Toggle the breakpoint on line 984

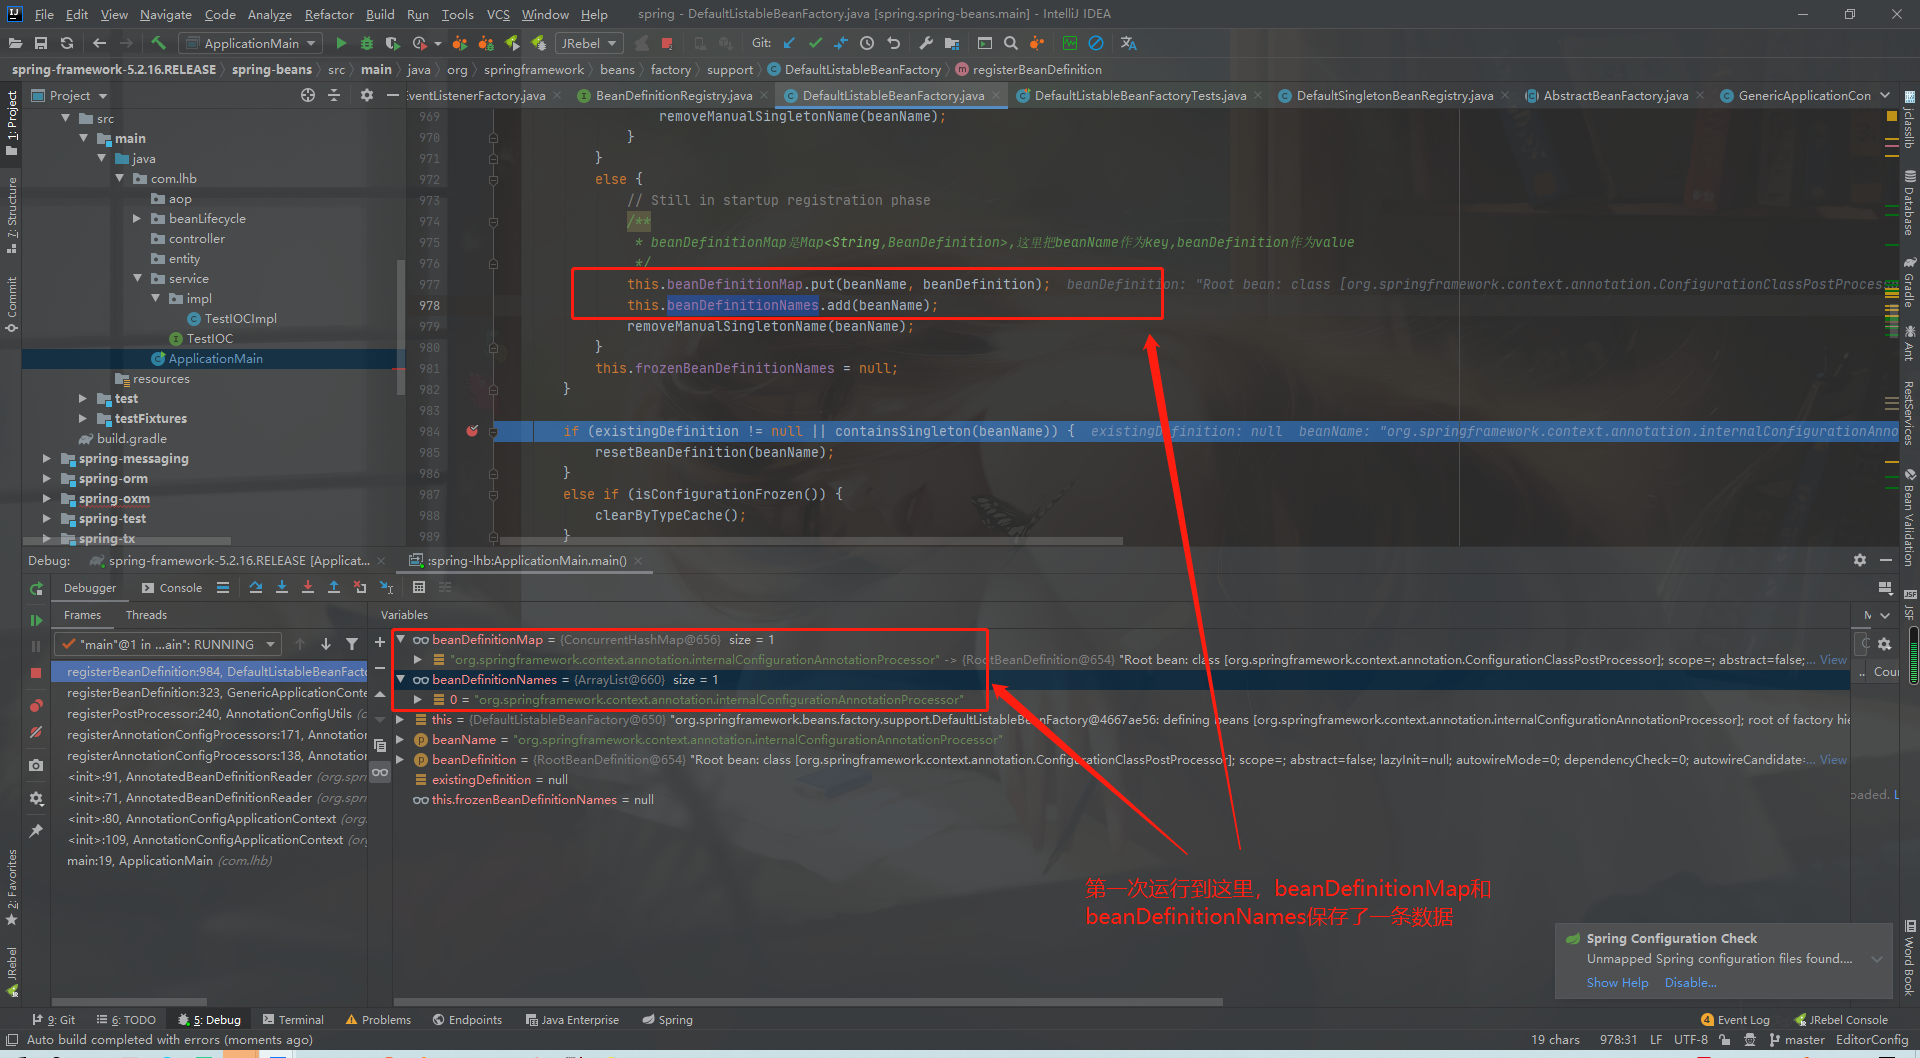[472, 431]
